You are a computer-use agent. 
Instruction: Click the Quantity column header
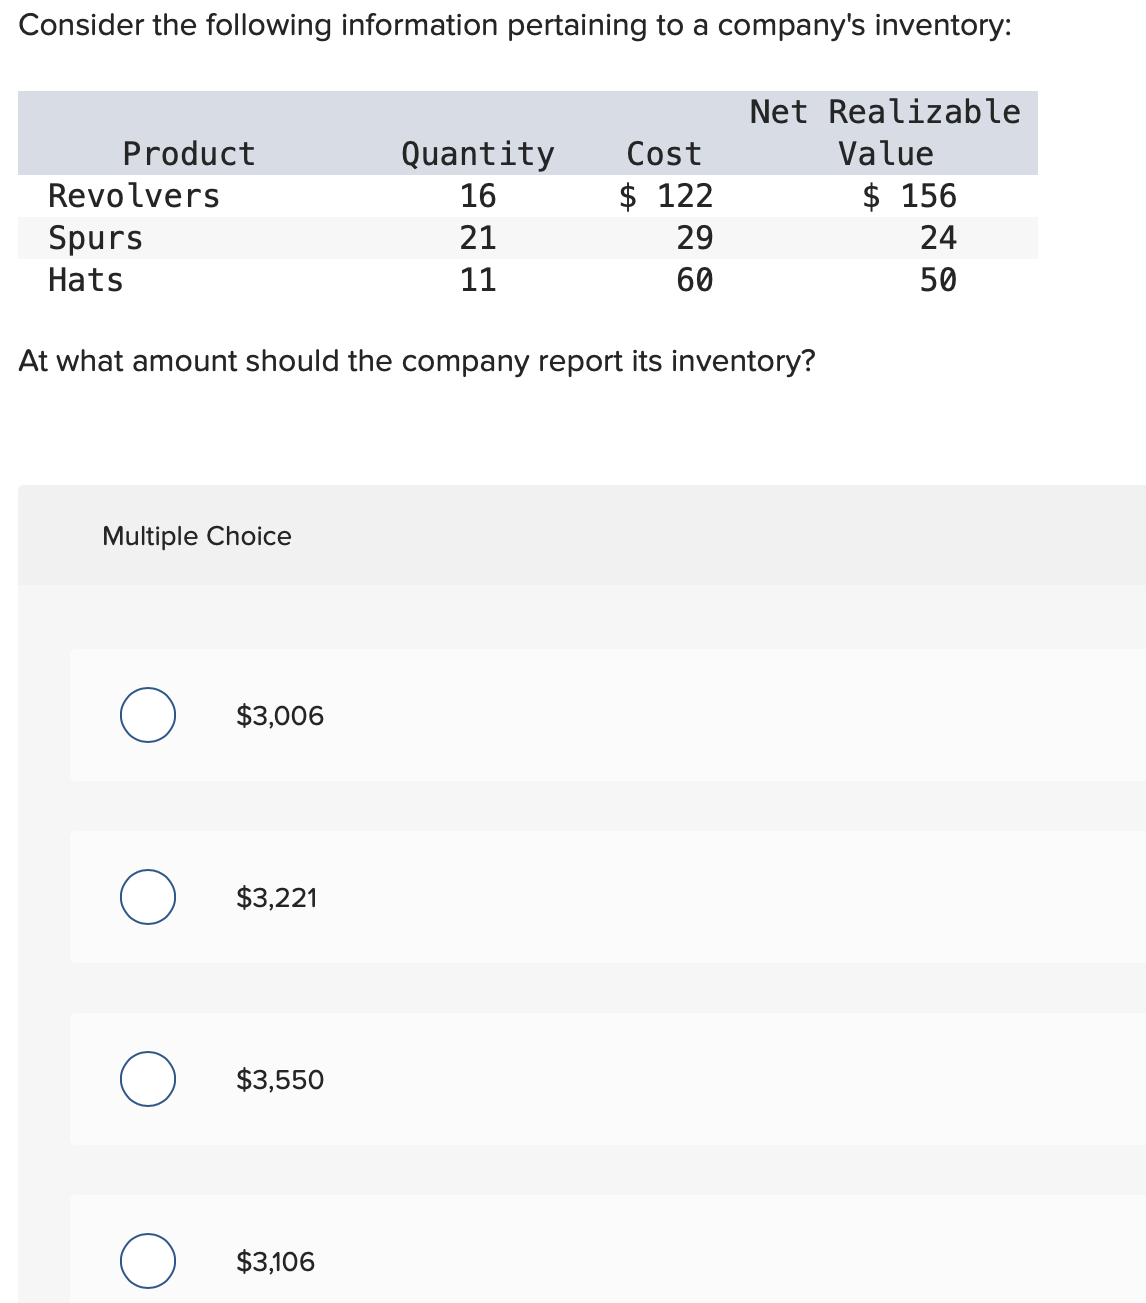click(x=477, y=153)
